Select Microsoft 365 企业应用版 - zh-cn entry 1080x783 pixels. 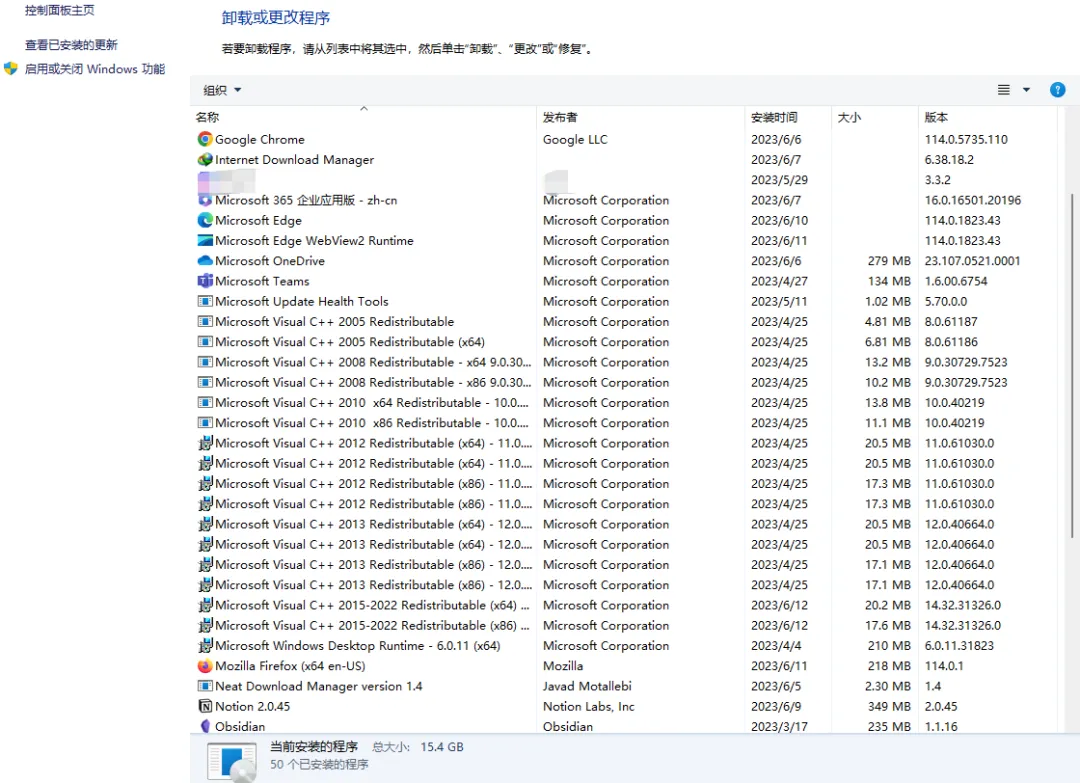[x=306, y=200]
